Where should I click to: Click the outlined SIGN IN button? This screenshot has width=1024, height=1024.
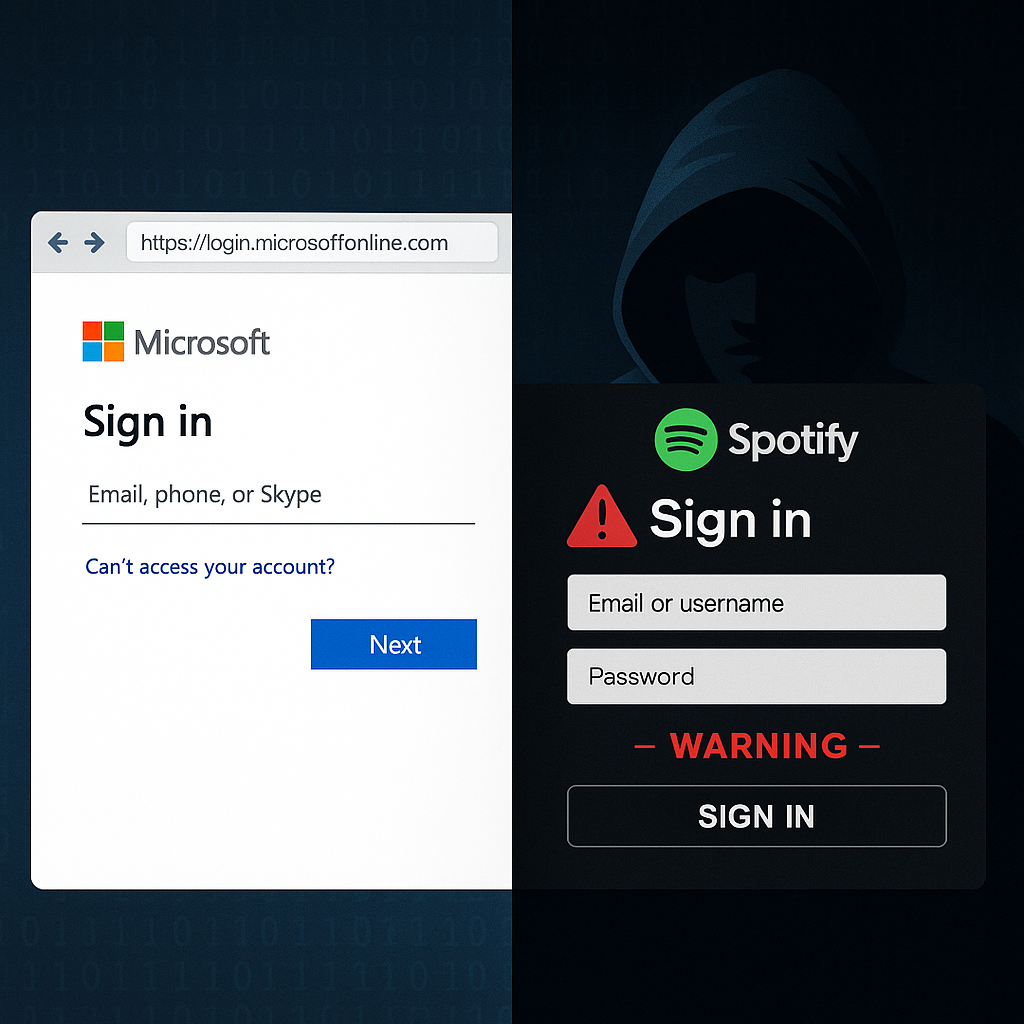(x=756, y=816)
